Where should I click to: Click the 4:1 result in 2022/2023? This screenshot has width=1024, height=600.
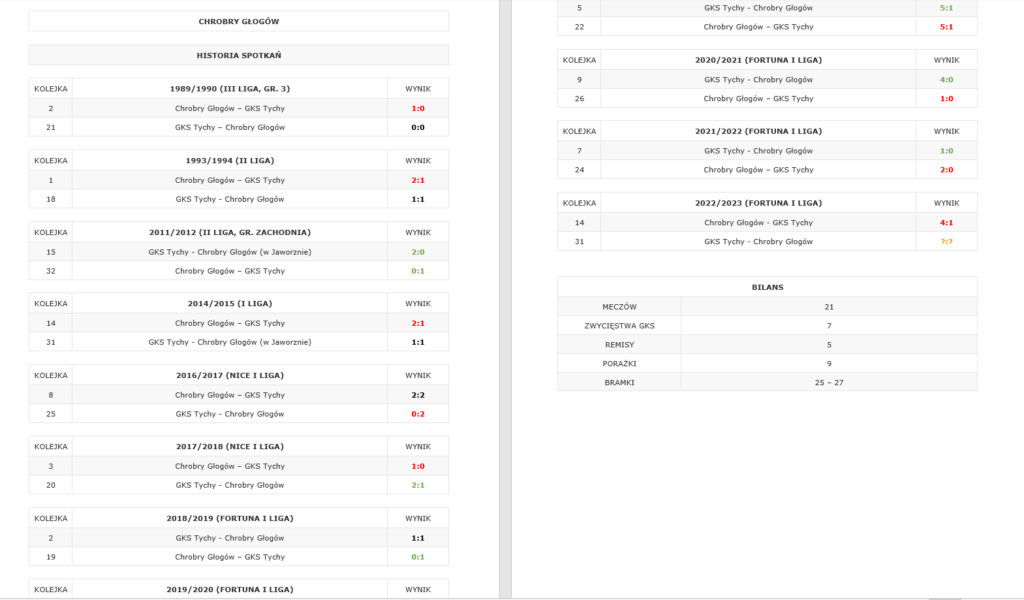click(x=946, y=223)
